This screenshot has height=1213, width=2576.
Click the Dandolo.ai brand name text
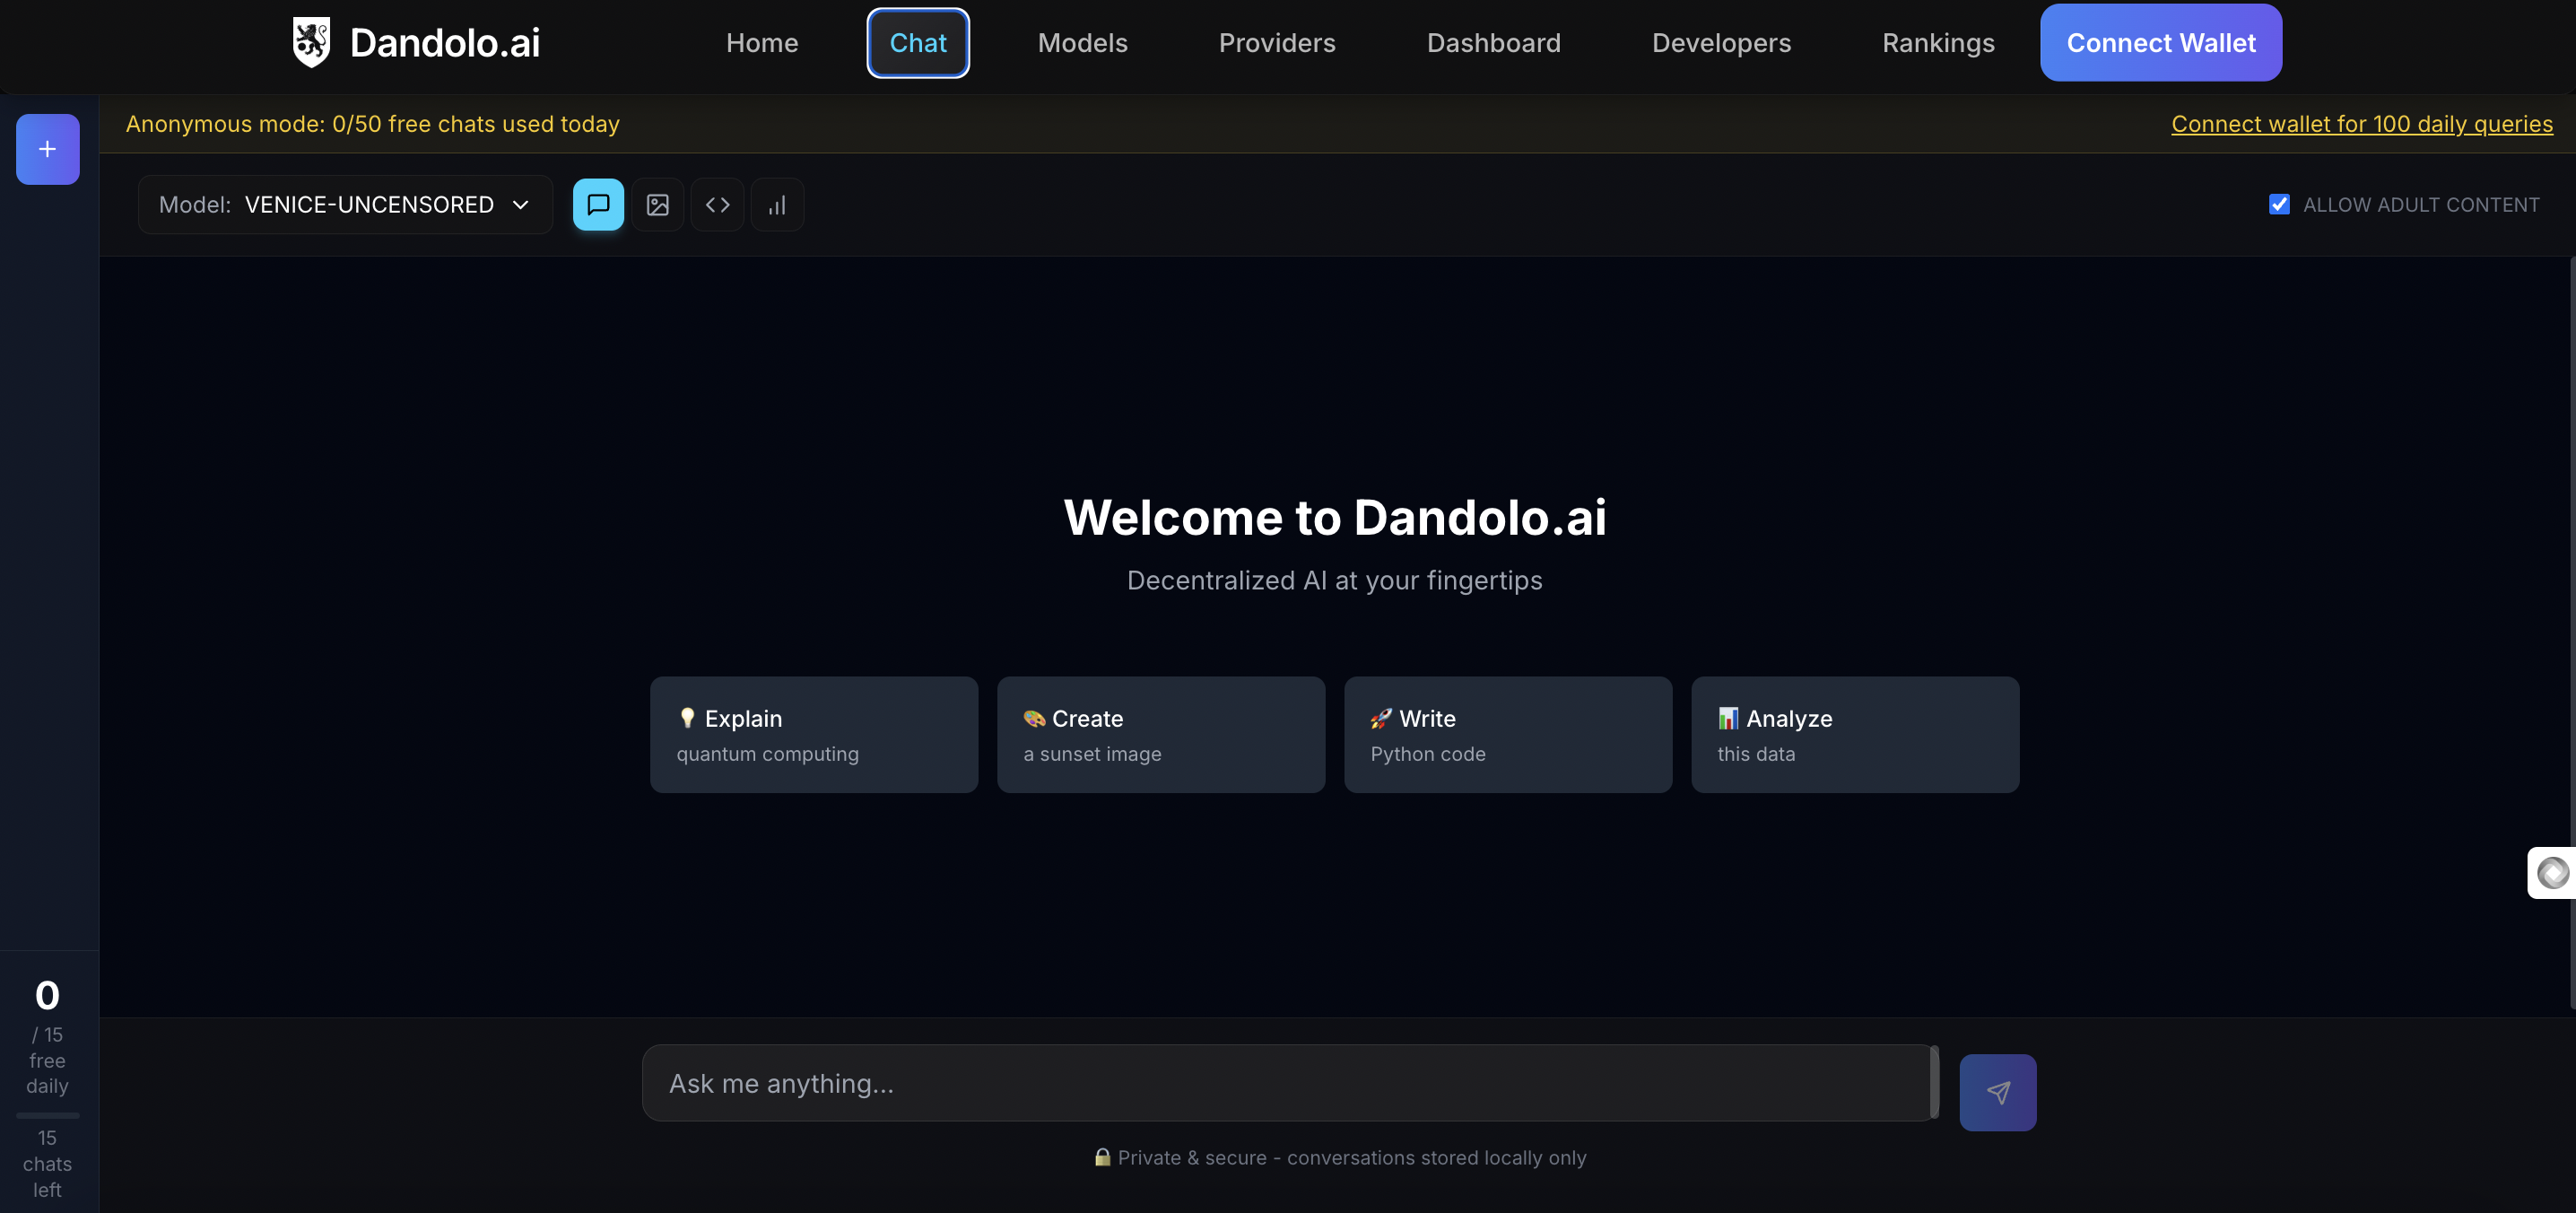[445, 43]
